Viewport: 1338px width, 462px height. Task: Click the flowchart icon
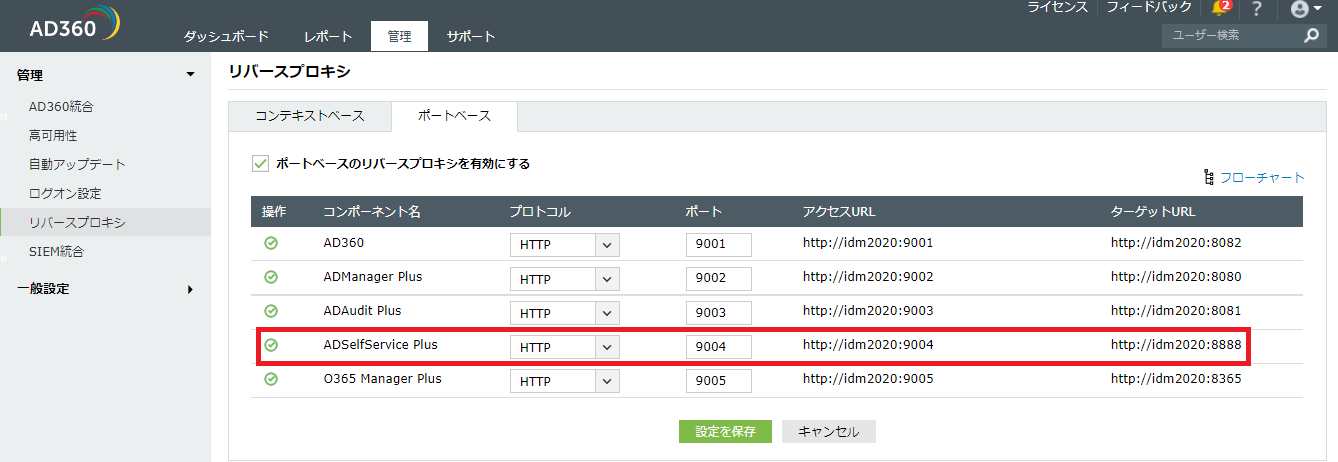(1209, 177)
